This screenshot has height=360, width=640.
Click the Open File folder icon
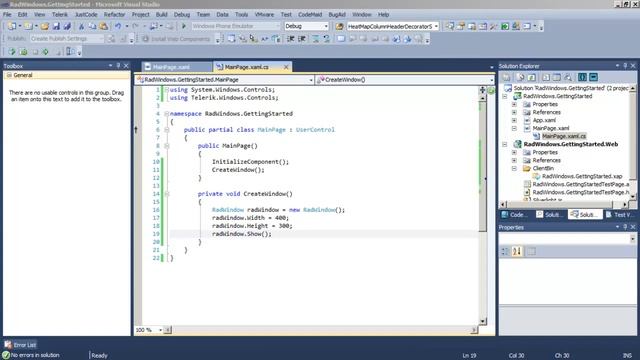click(45, 26)
